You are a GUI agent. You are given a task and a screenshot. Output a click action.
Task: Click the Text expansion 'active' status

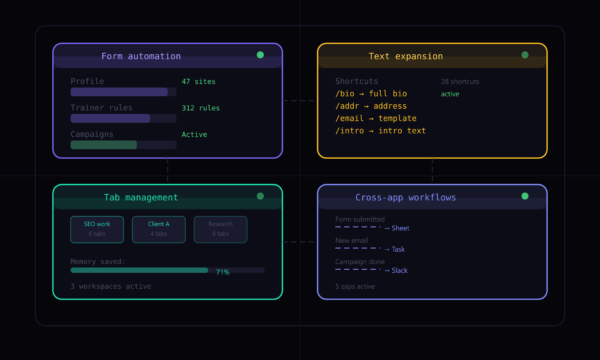pyautogui.click(x=450, y=94)
